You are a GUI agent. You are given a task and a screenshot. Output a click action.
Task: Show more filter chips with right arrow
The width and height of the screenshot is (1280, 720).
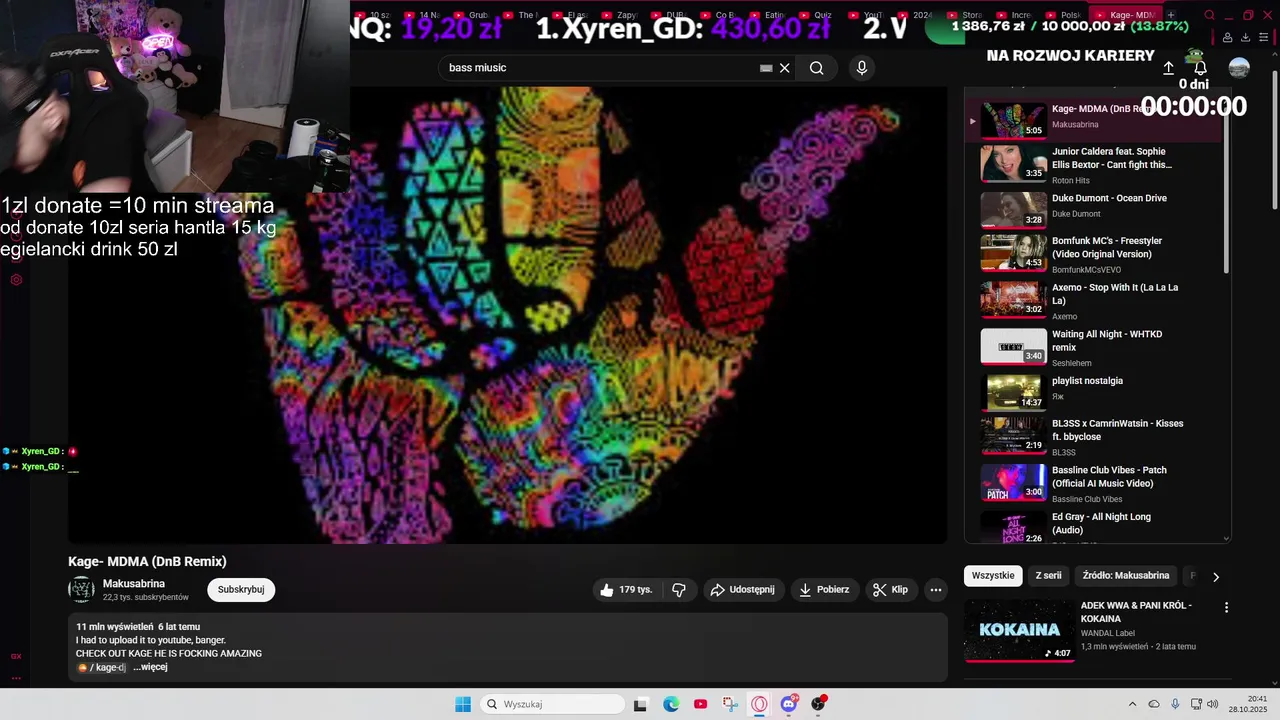[x=1216, y=577]
